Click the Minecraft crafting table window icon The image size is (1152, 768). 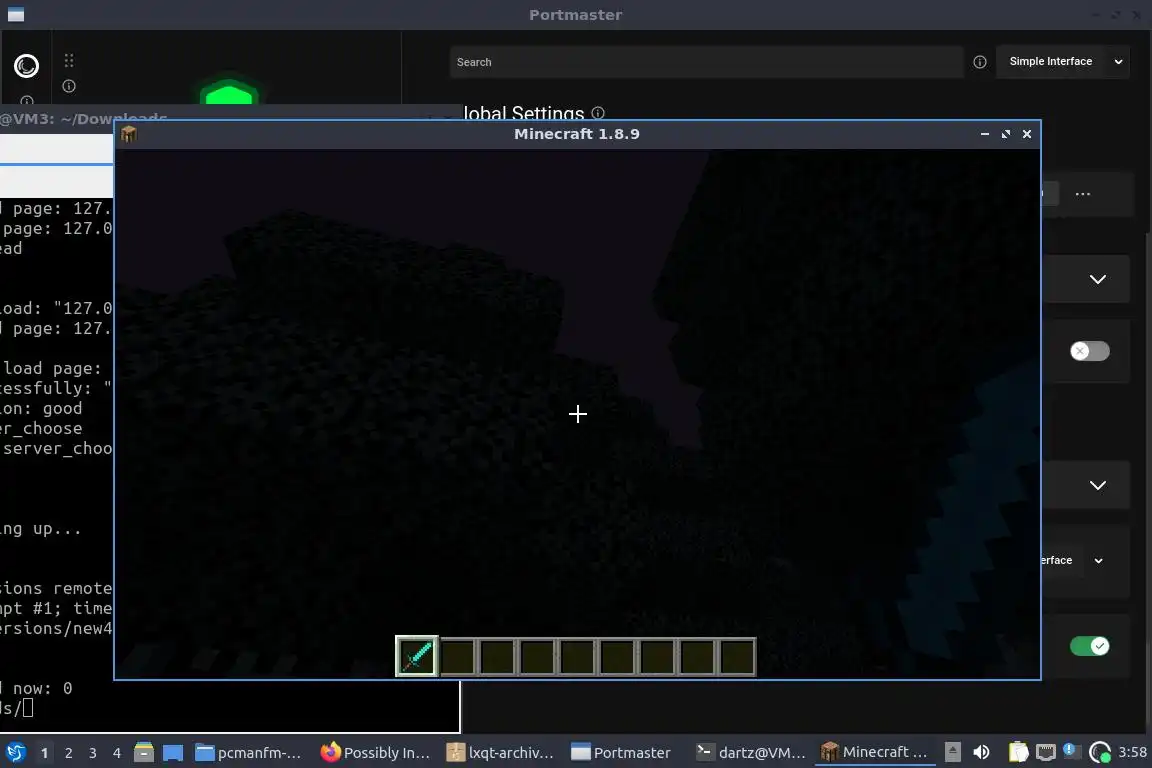(129, 134)
